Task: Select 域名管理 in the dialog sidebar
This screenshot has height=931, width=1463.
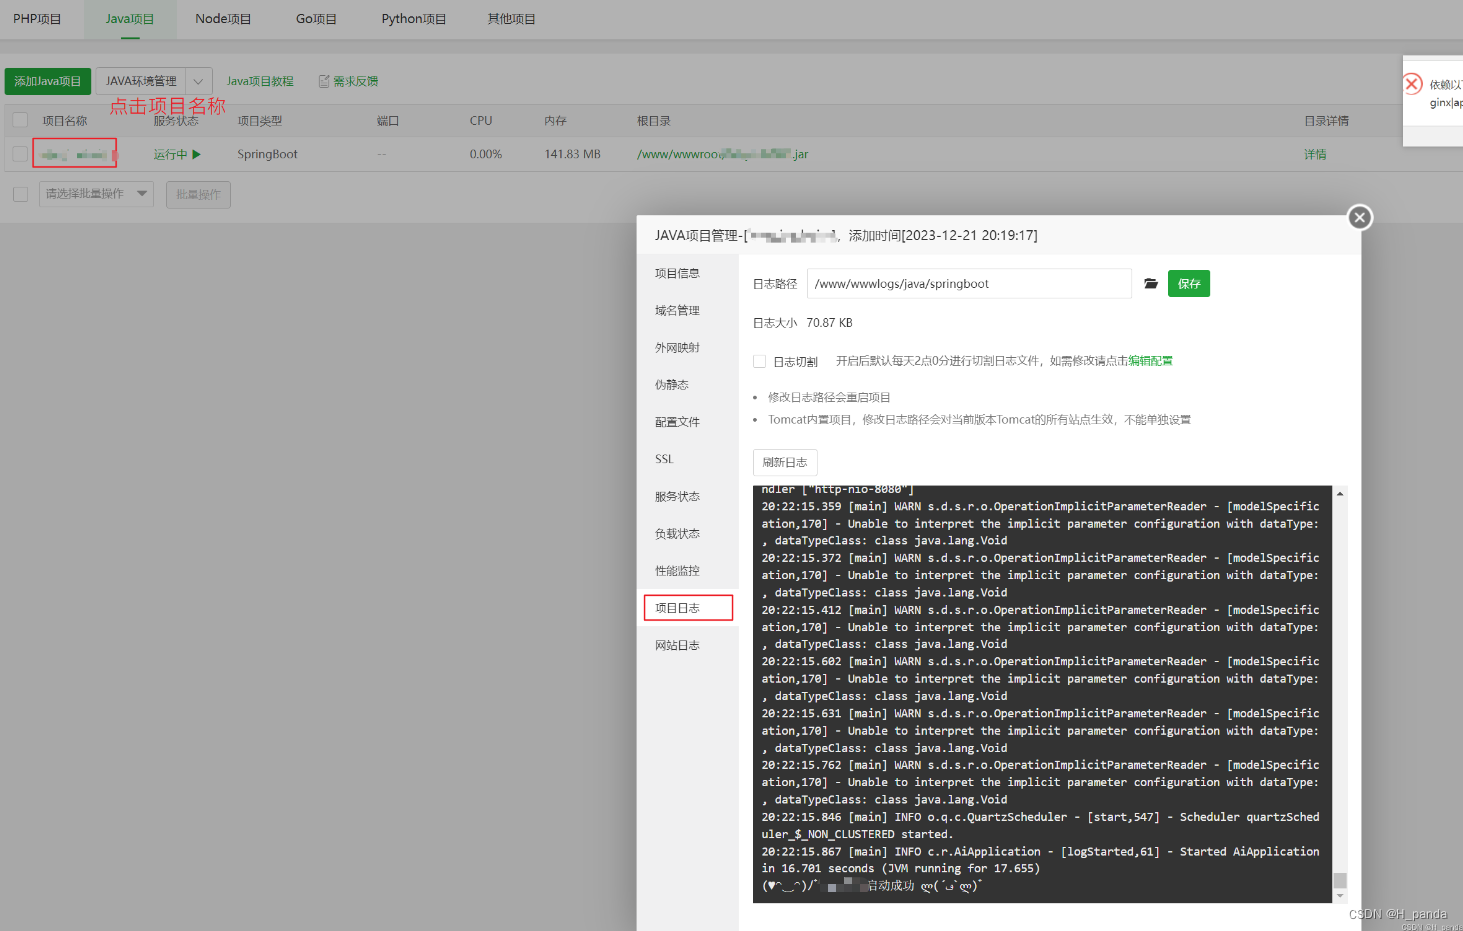Action: pyautogui.click(x=677, y=311)
